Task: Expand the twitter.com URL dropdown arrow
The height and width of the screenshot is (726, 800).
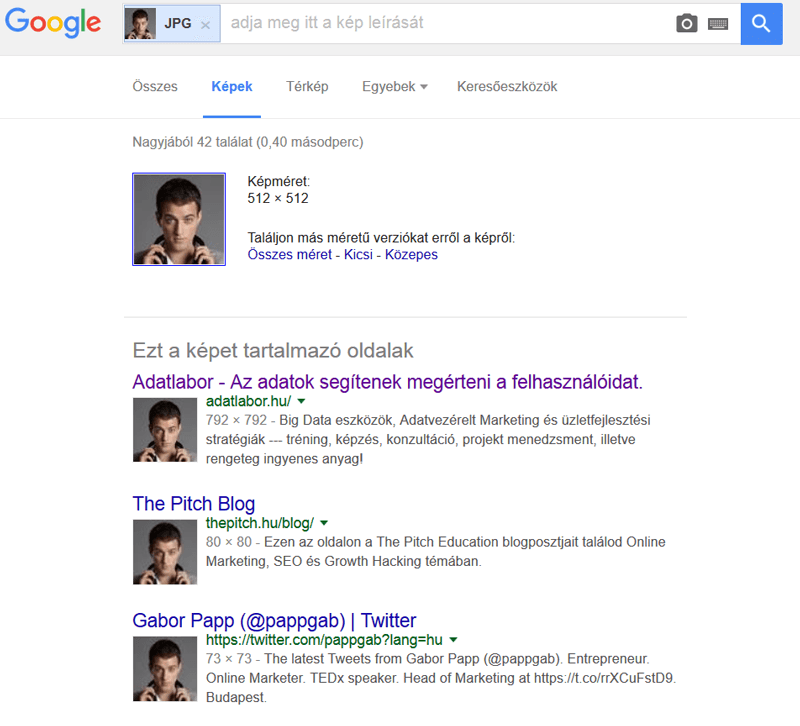Action: pyautogui.click(x=453, y=639)
